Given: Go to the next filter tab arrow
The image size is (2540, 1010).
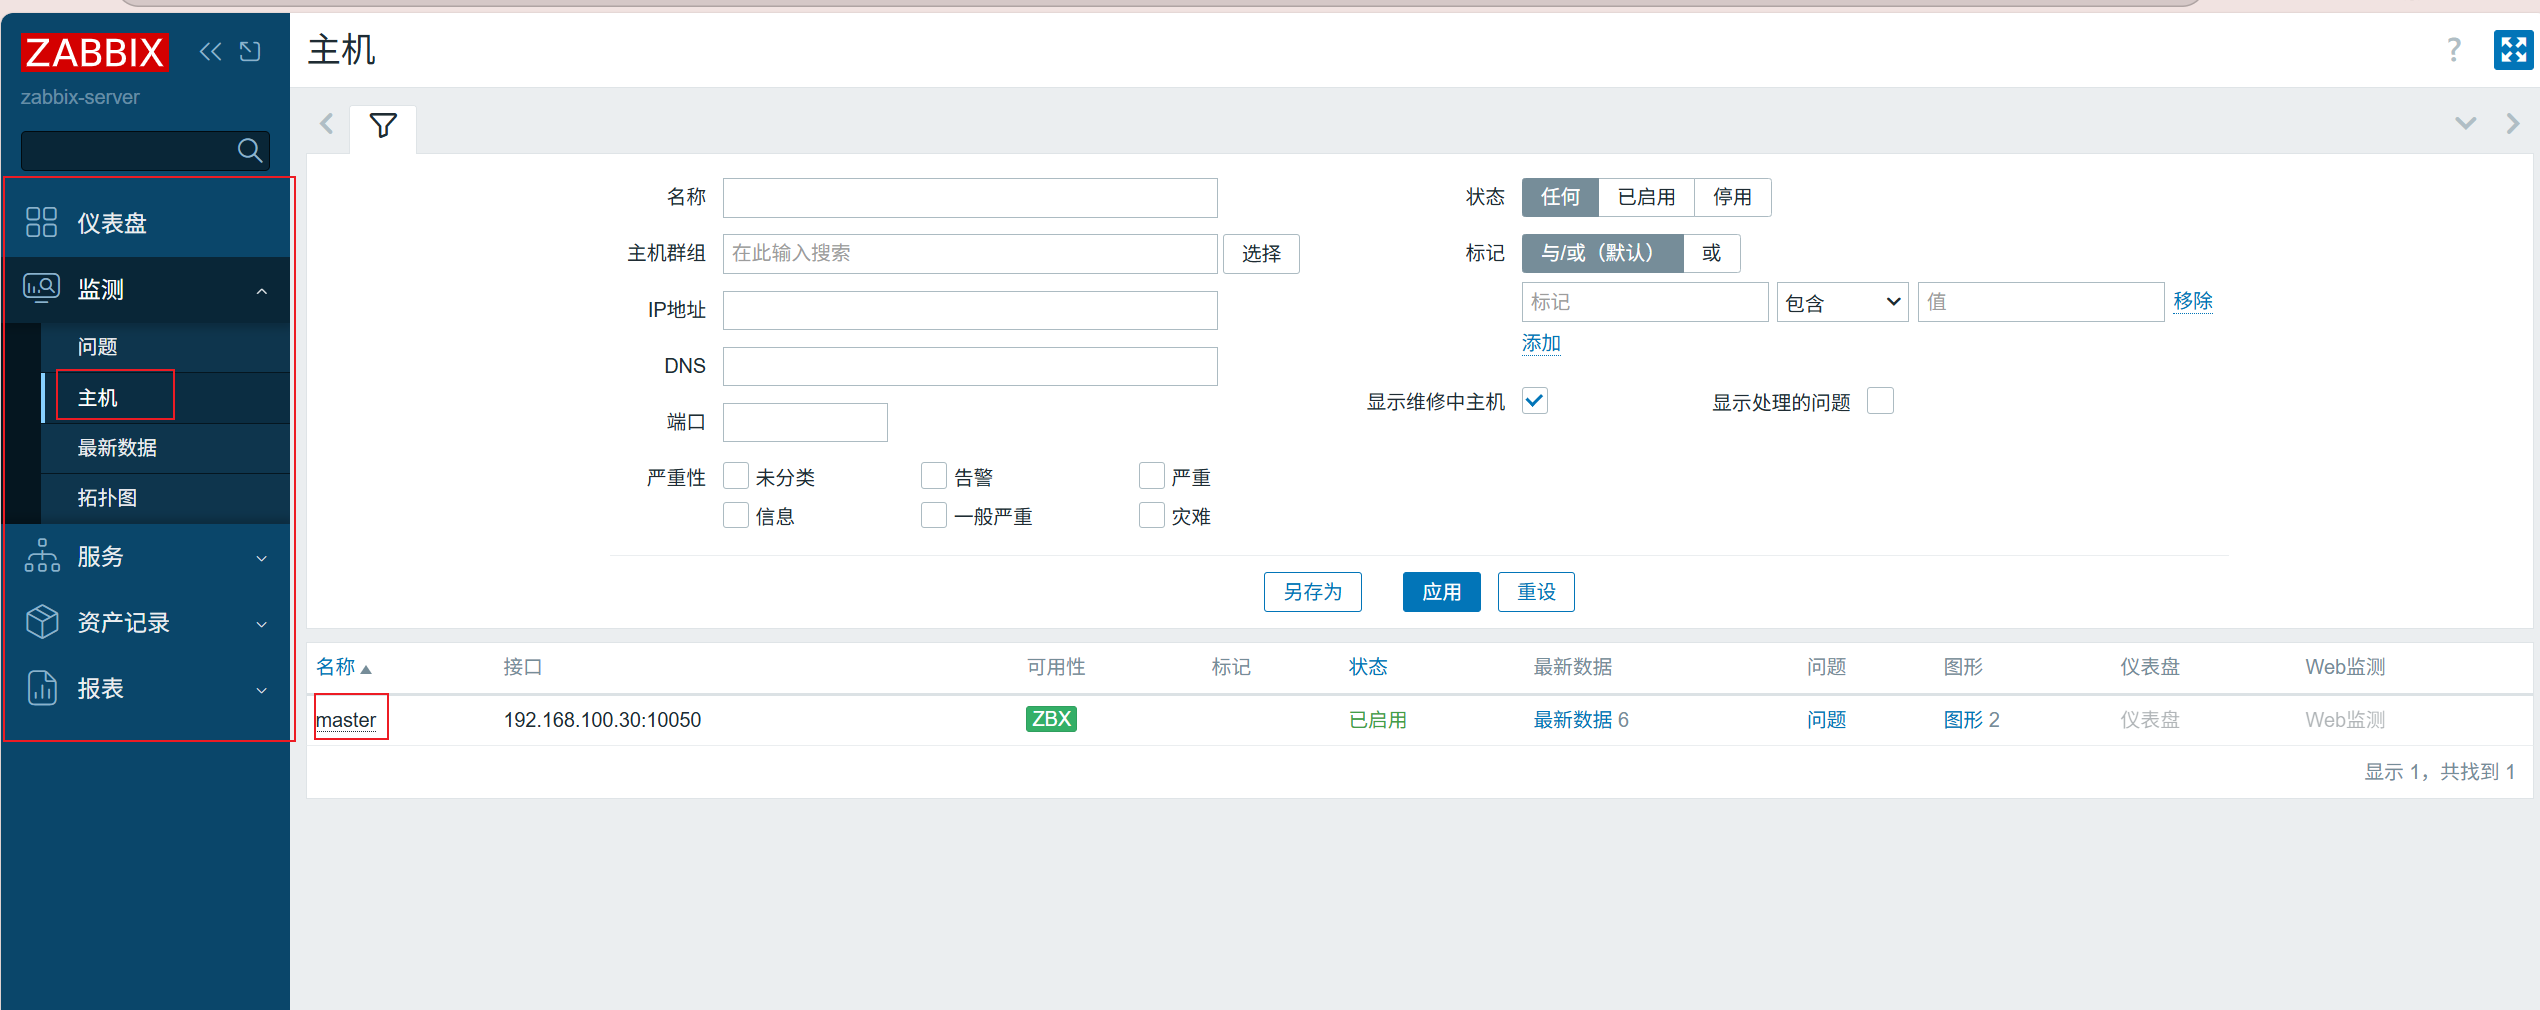Looking at the screenshot, I should (2513, 124).
